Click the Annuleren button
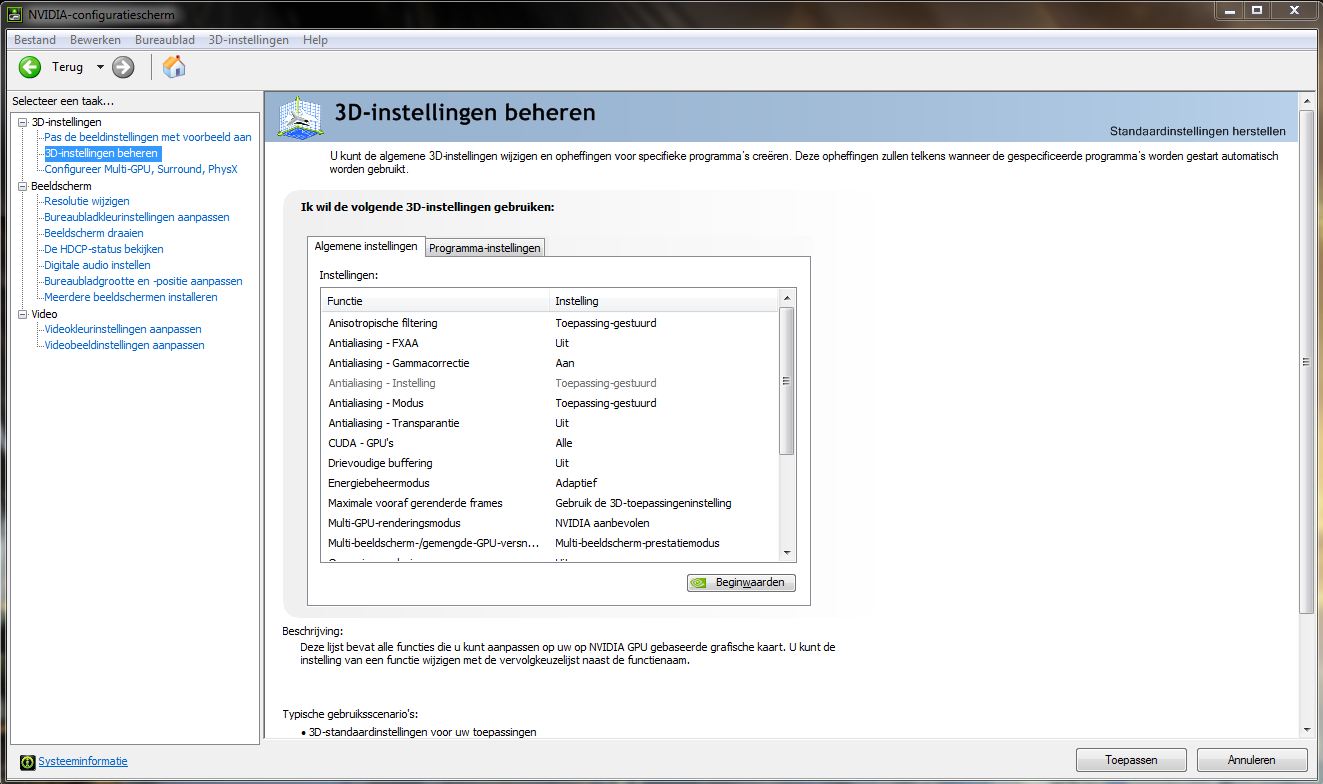The width and height of the screenshot is (1323, 784). [1252, 760]
